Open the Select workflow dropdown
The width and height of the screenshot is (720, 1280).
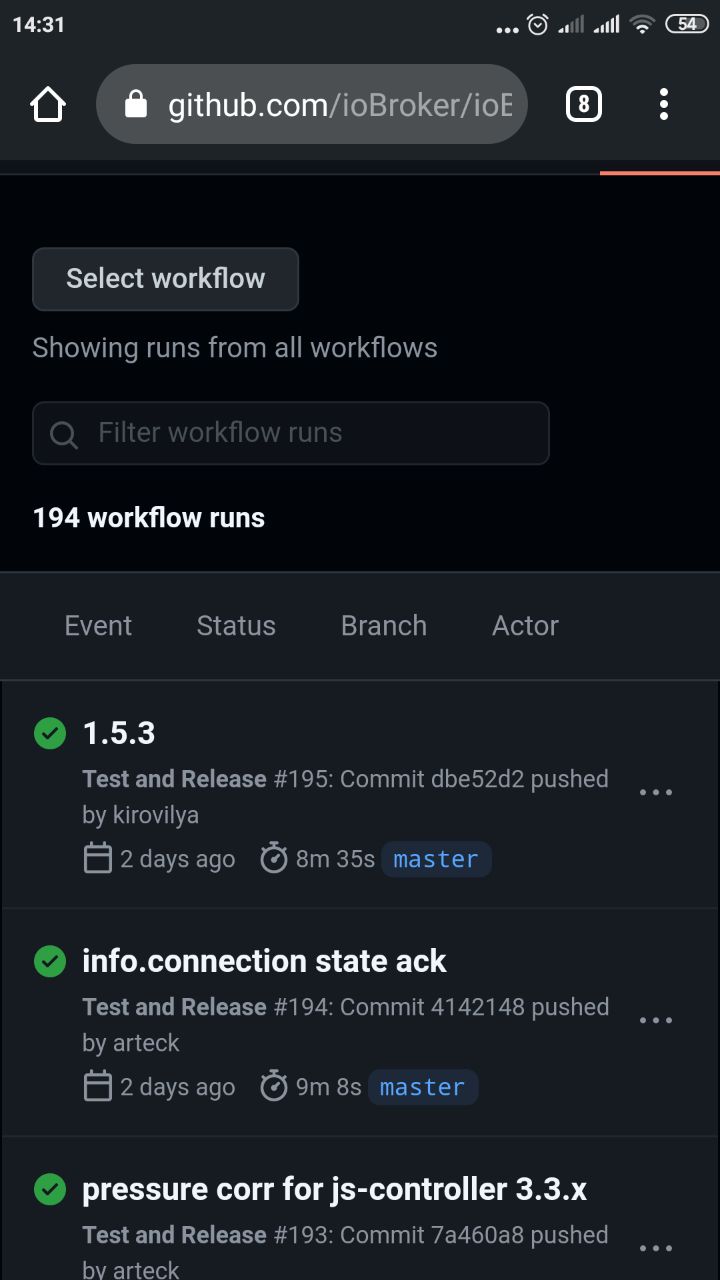(166, 279)
